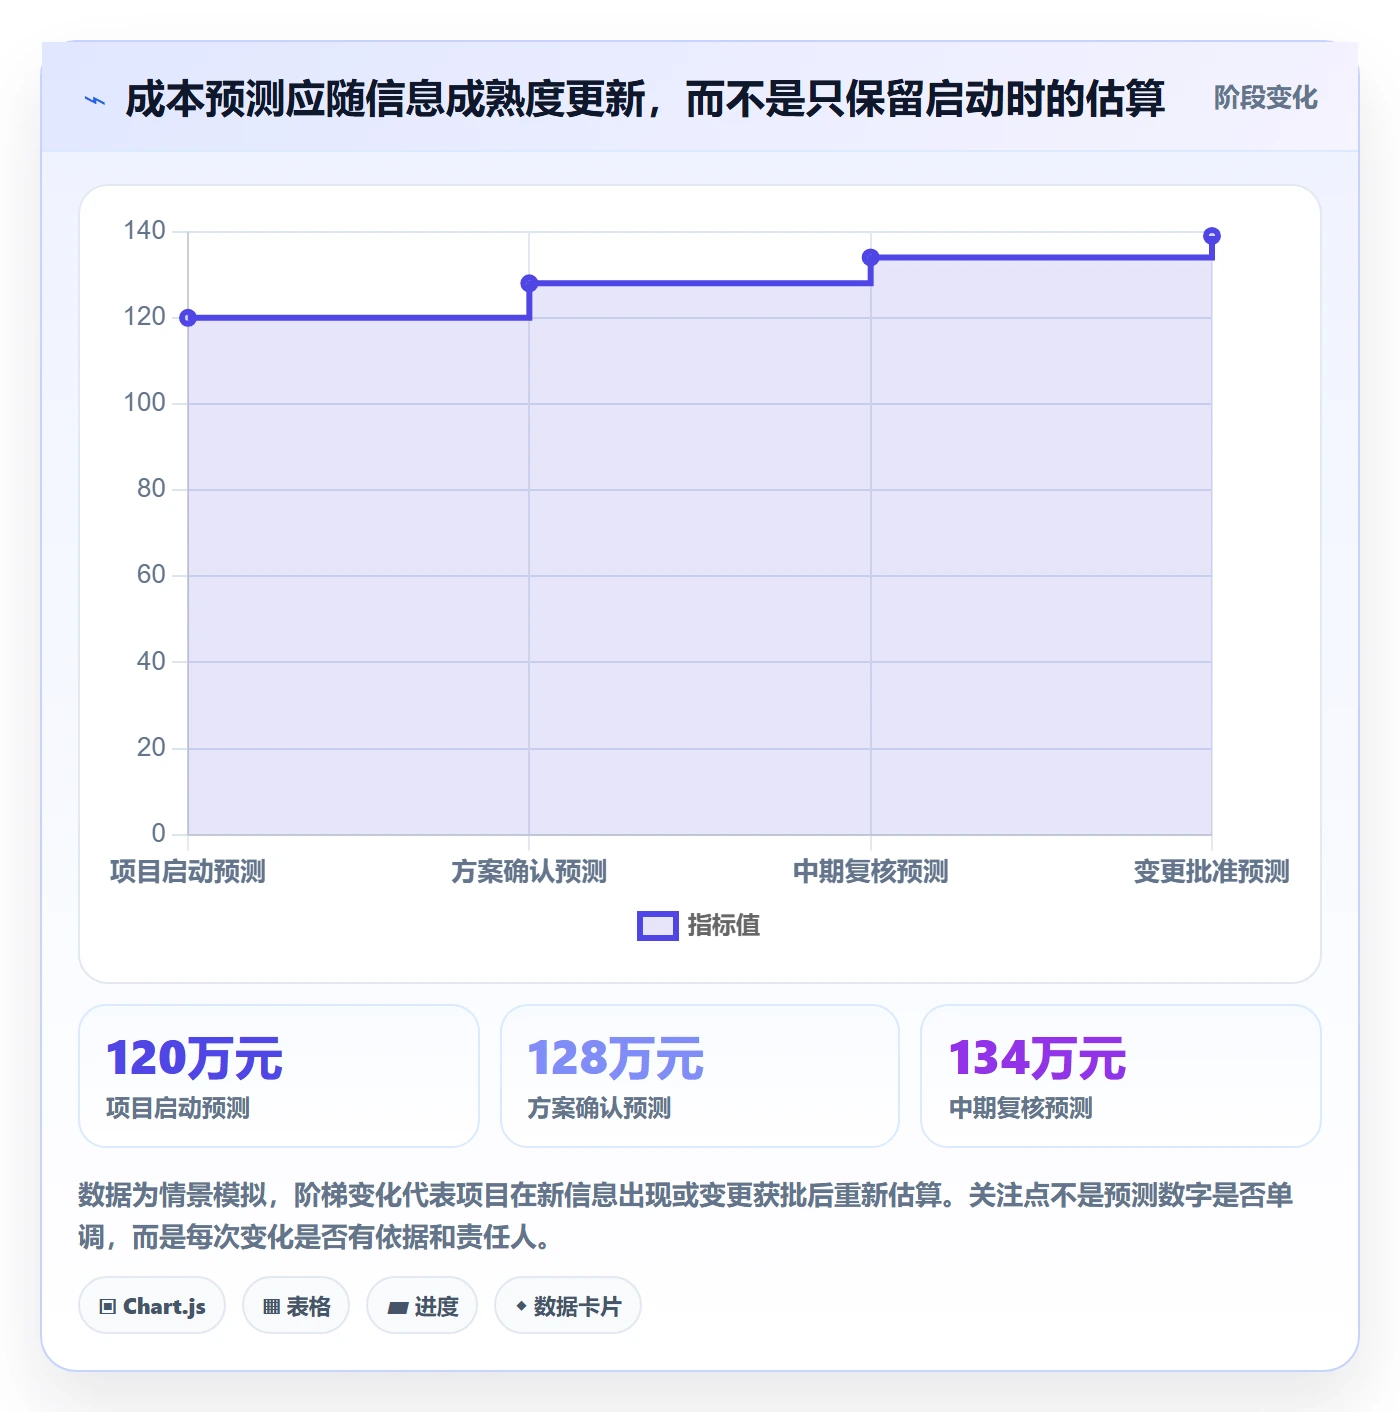Click the lightning bolt icon beside the title
This screenshot has width=1400, height=1412.
[x=95, y=100]
